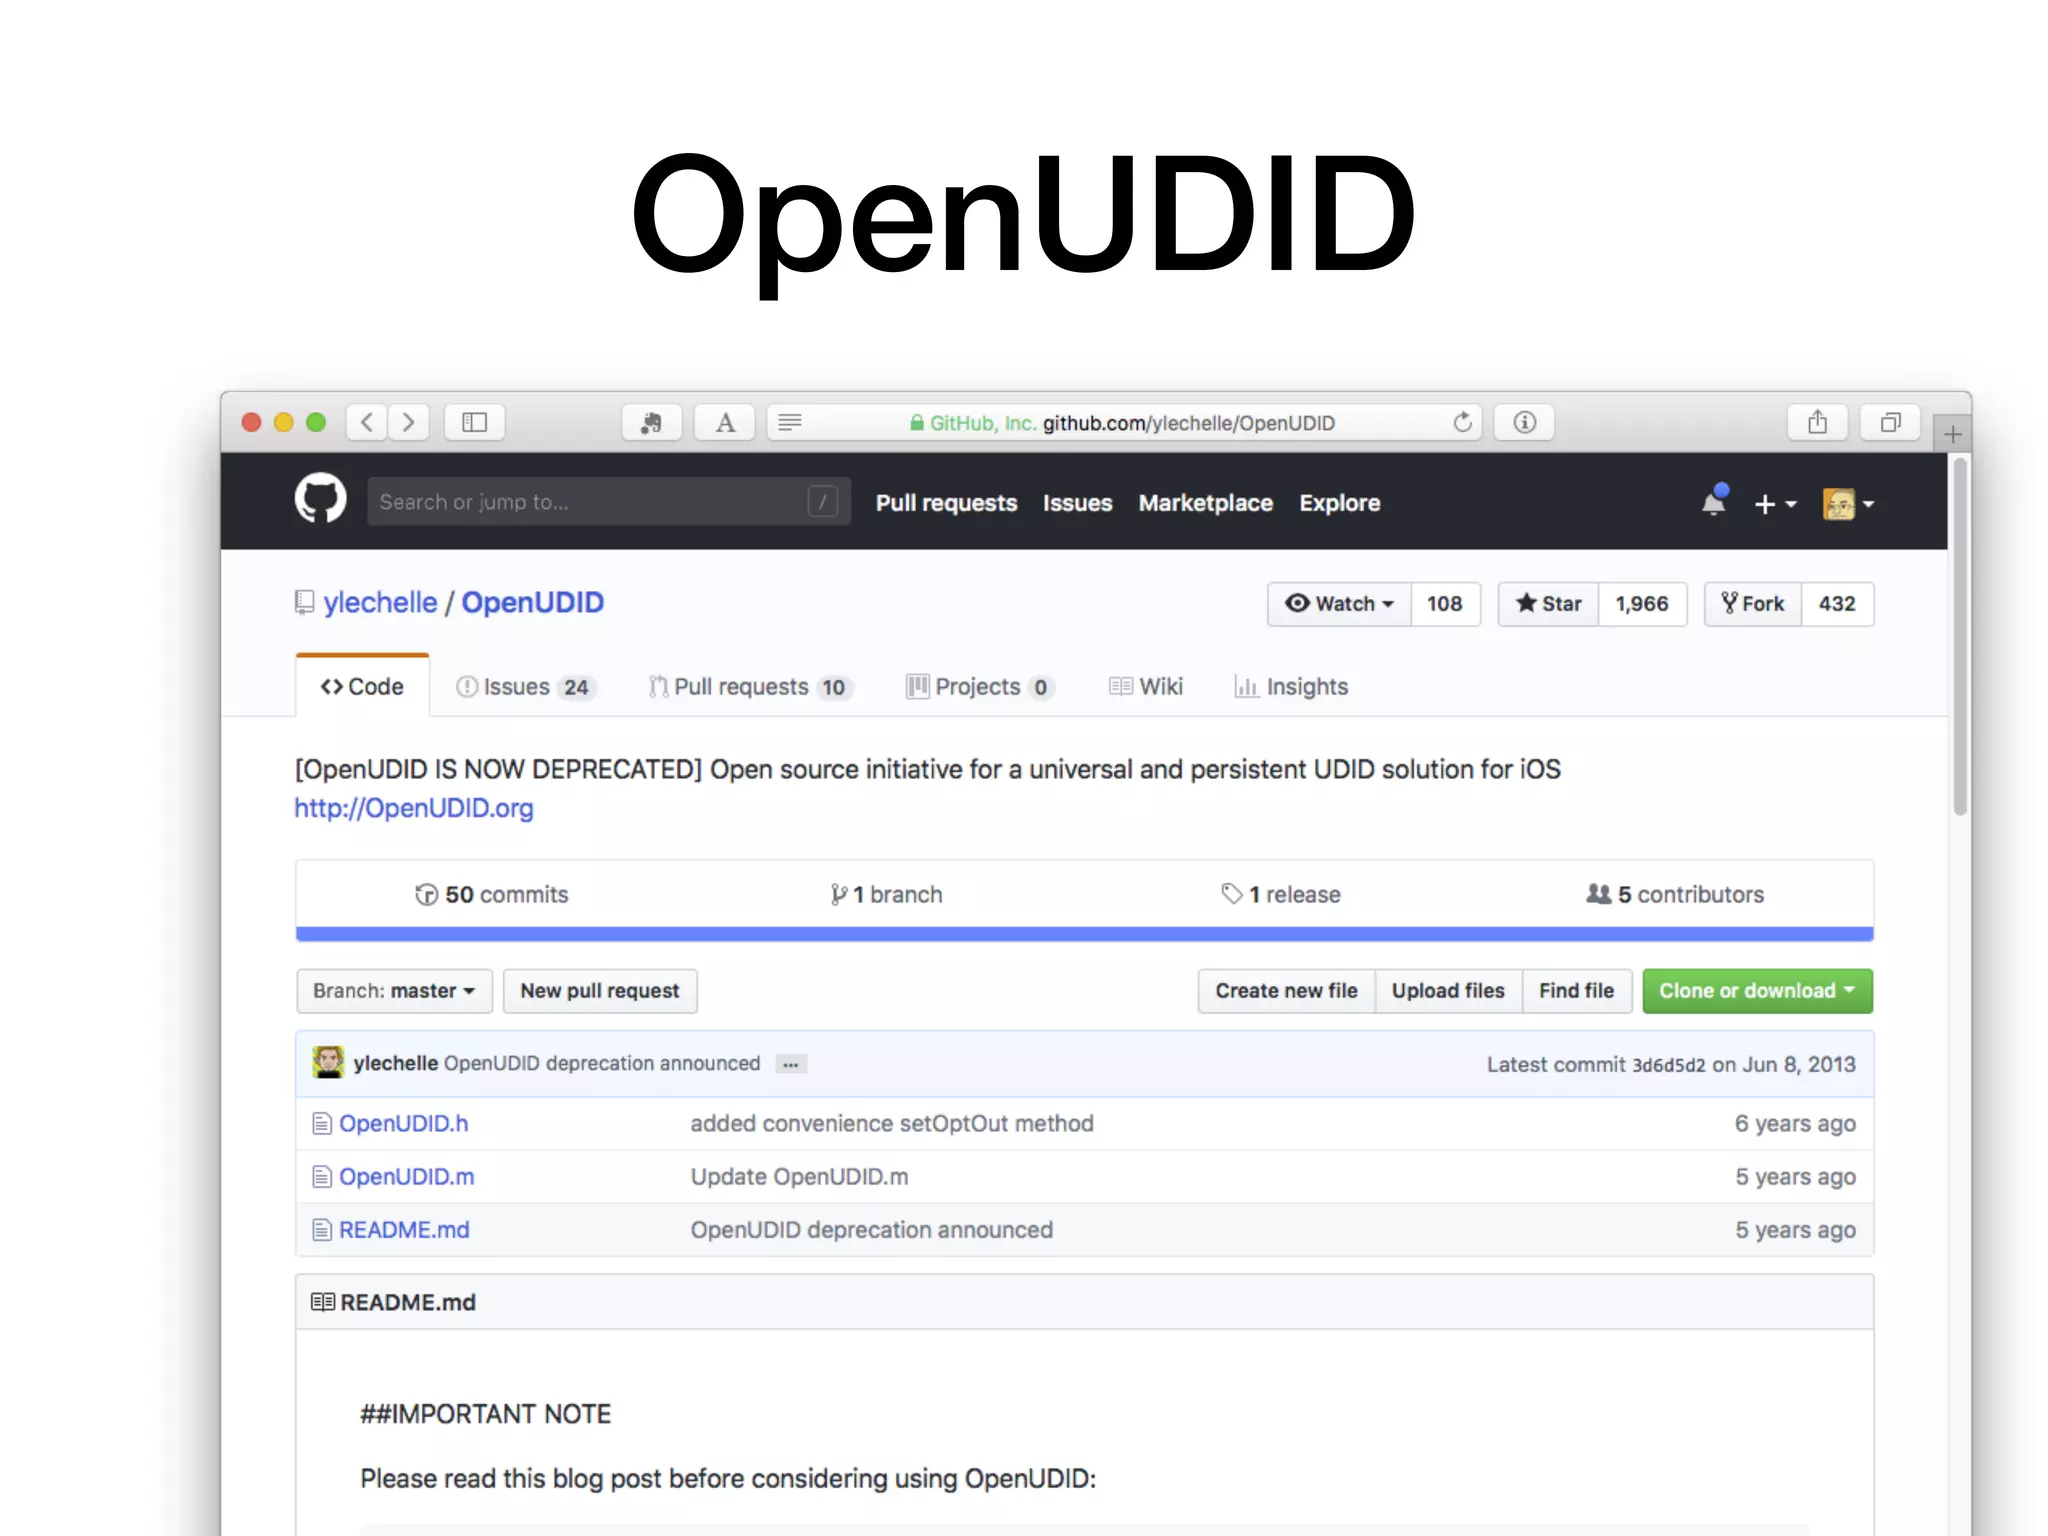Screen dimensions: 2048x1536
Task: Open the OpenUDID repository name link
Action: pos(532,603)
